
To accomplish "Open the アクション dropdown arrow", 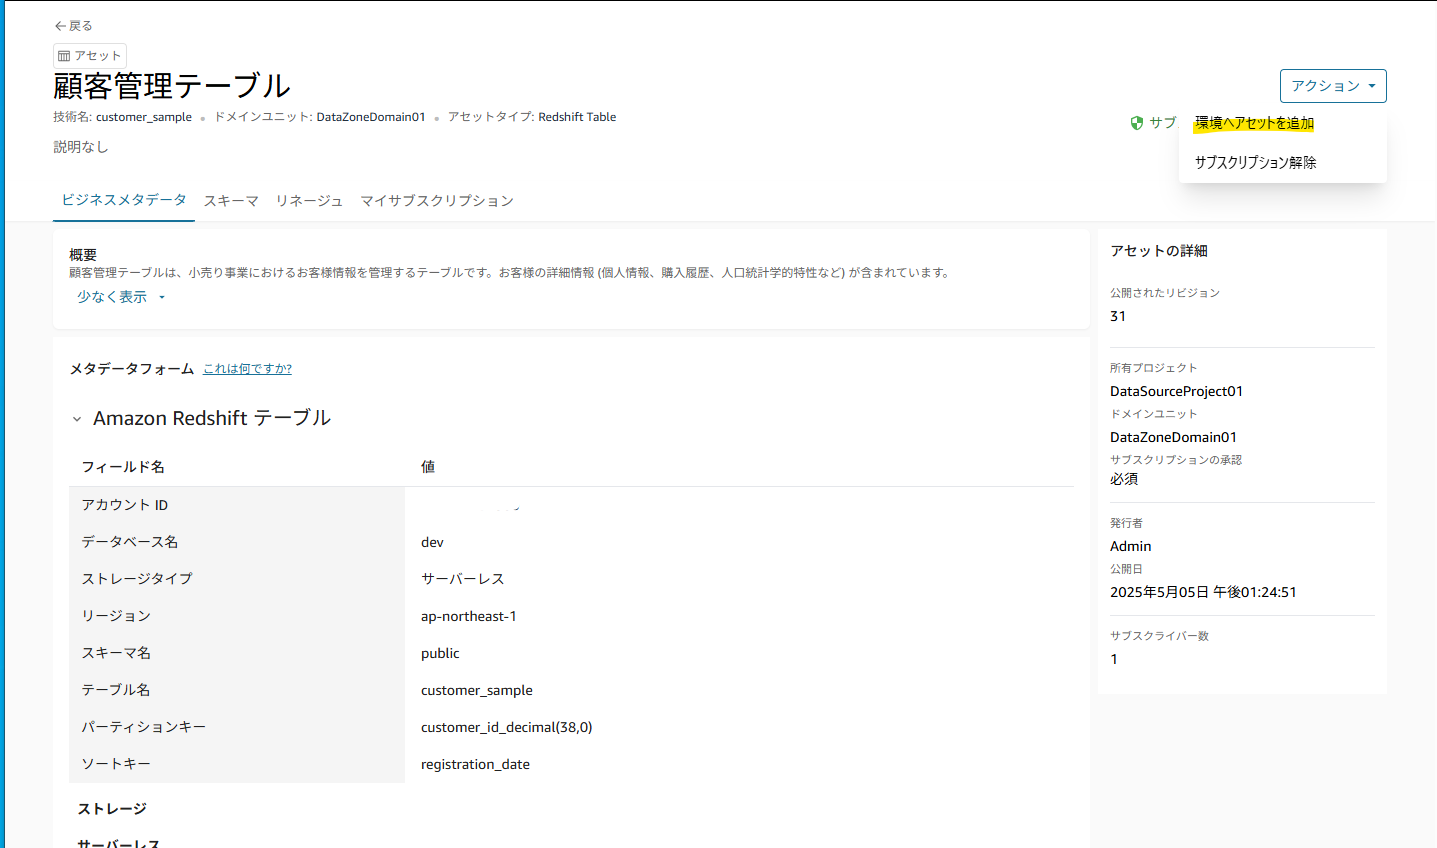I will point(1367,86).
